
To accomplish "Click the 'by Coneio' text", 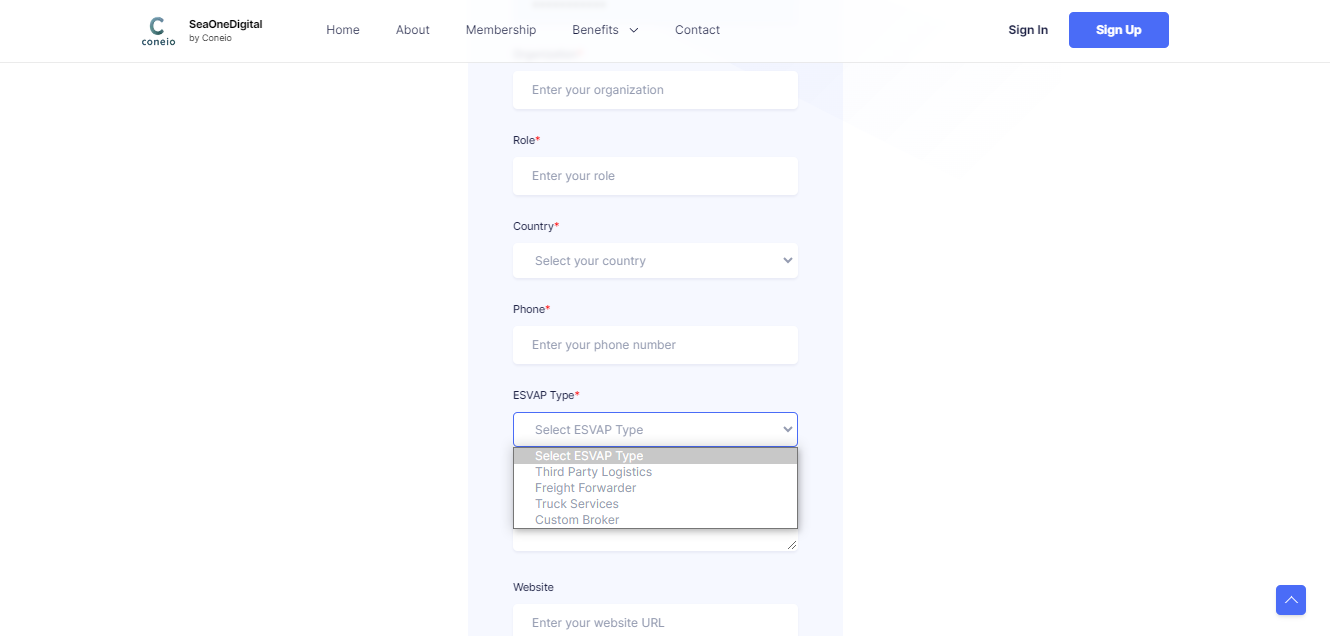I will (210, 38).
